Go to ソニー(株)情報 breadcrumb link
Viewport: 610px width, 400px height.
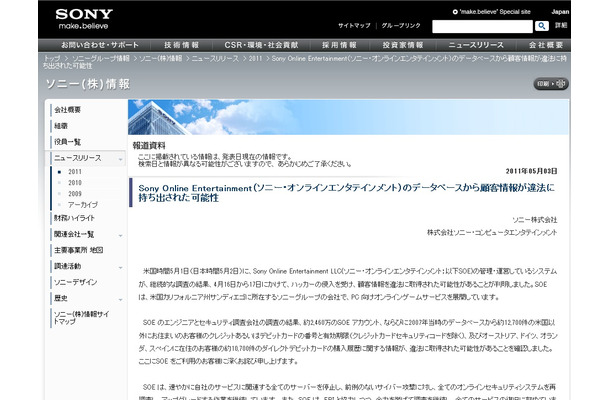[x=160, y=58]
